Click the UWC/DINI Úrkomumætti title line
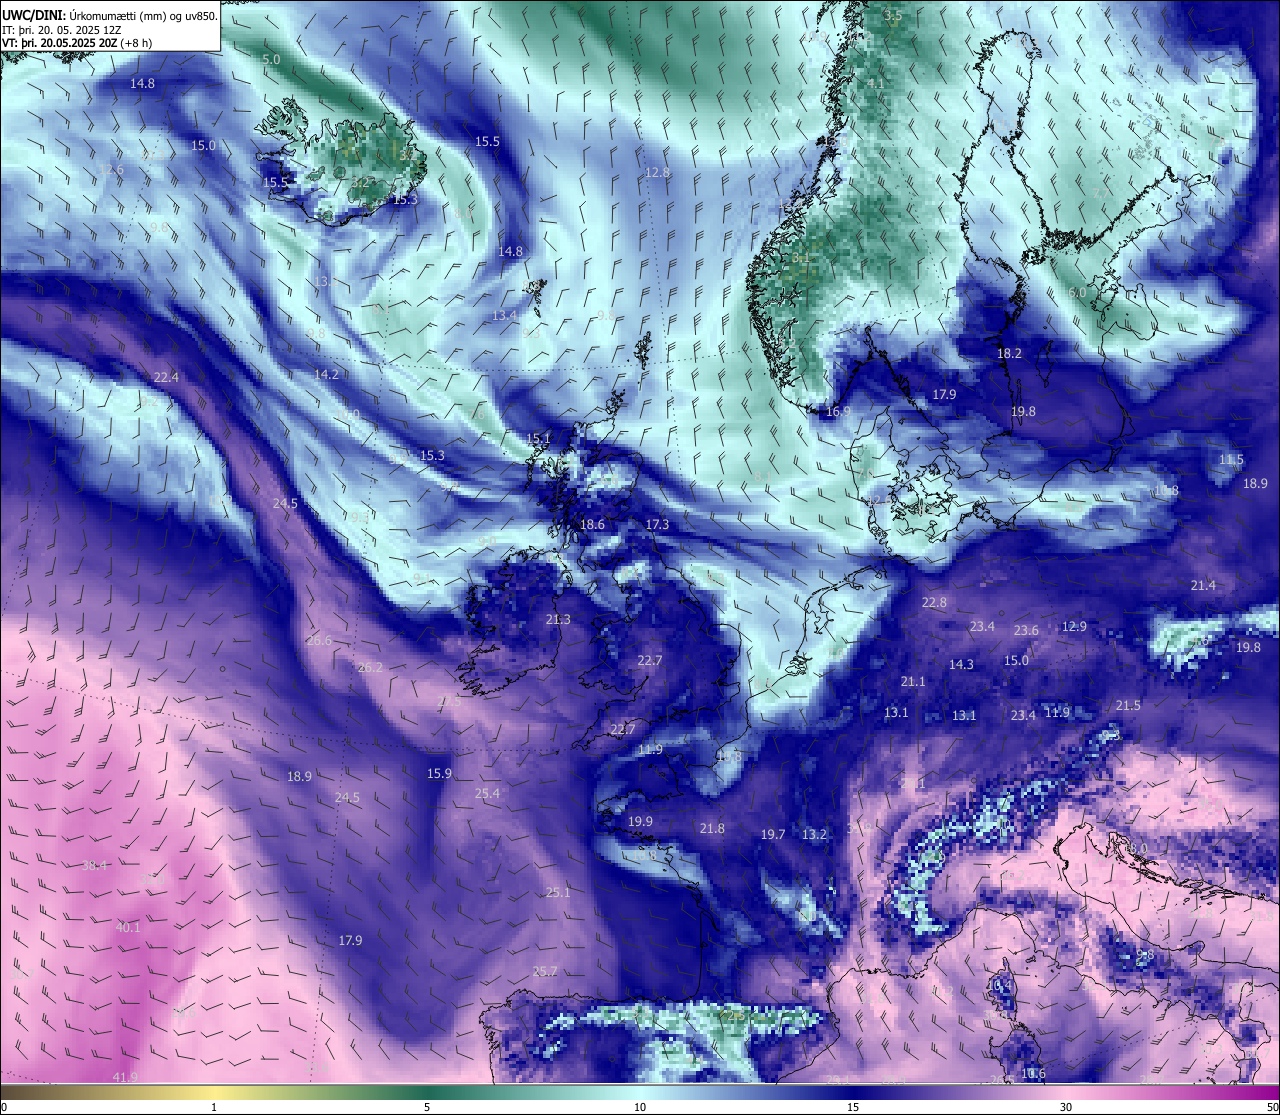The height and width of the screenshot is (1115, 1280). click(x=110, y=15)
